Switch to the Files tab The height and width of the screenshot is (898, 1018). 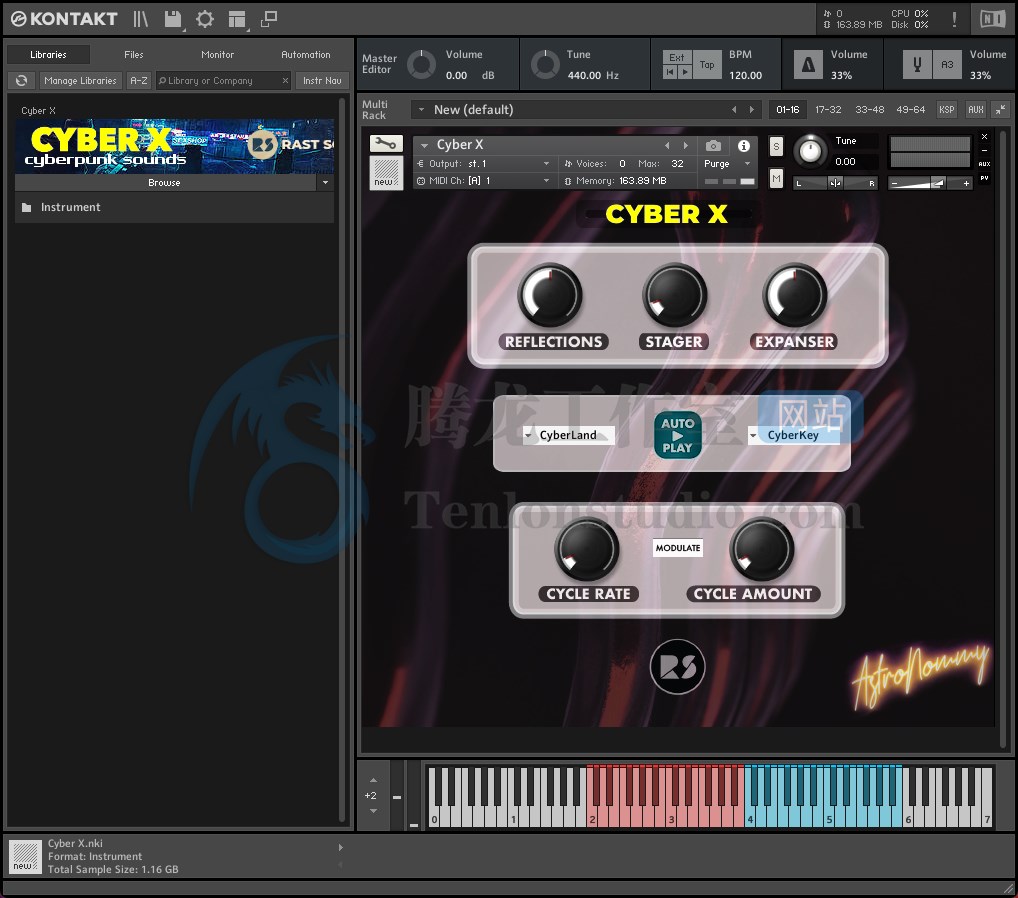coord(134,55)
